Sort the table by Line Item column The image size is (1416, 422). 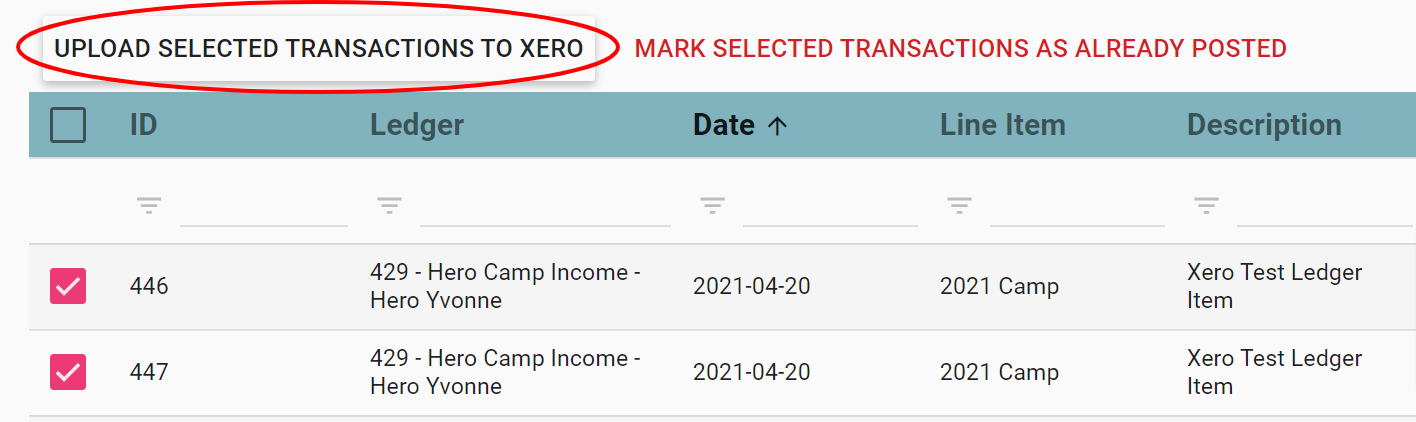coord(1002,125)
